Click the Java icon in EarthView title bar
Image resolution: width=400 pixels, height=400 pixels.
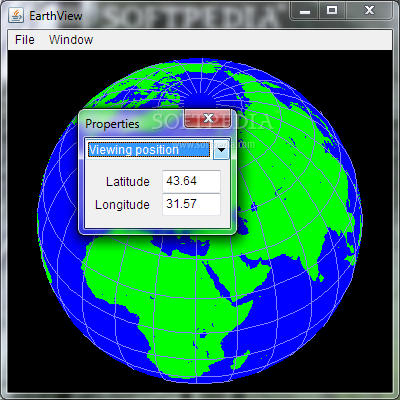[x=16, y=15]
